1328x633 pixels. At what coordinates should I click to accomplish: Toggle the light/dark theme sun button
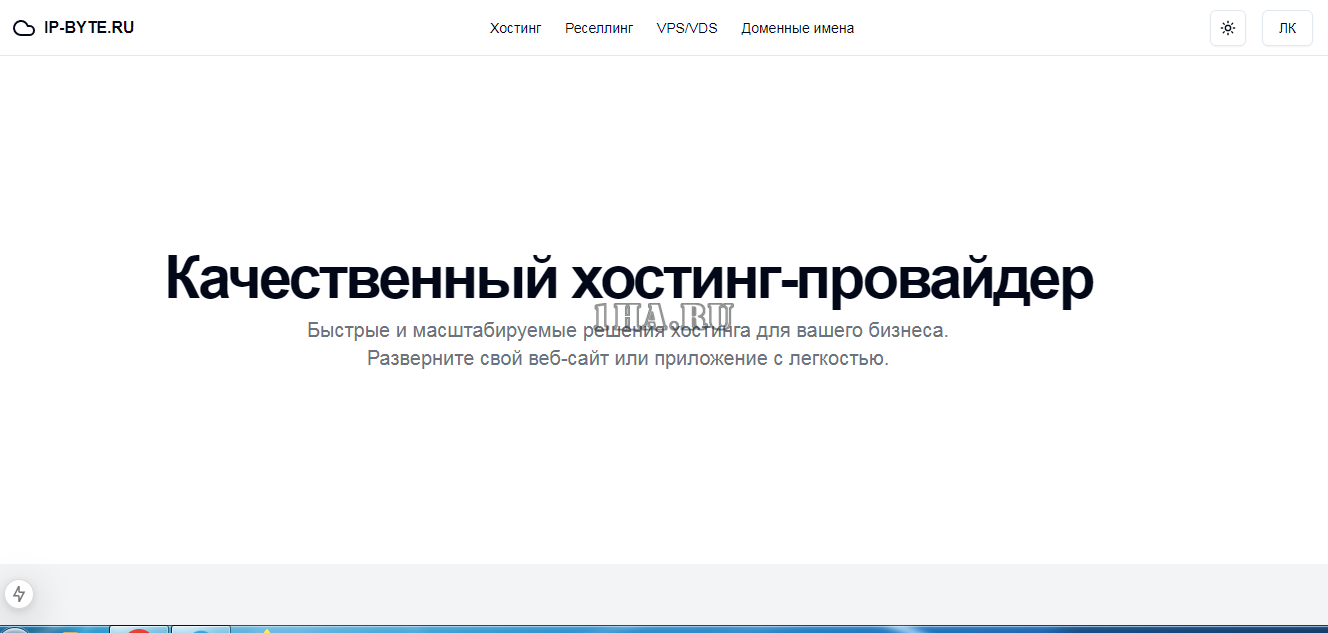pyautogui.click(x=1227, y=28)
